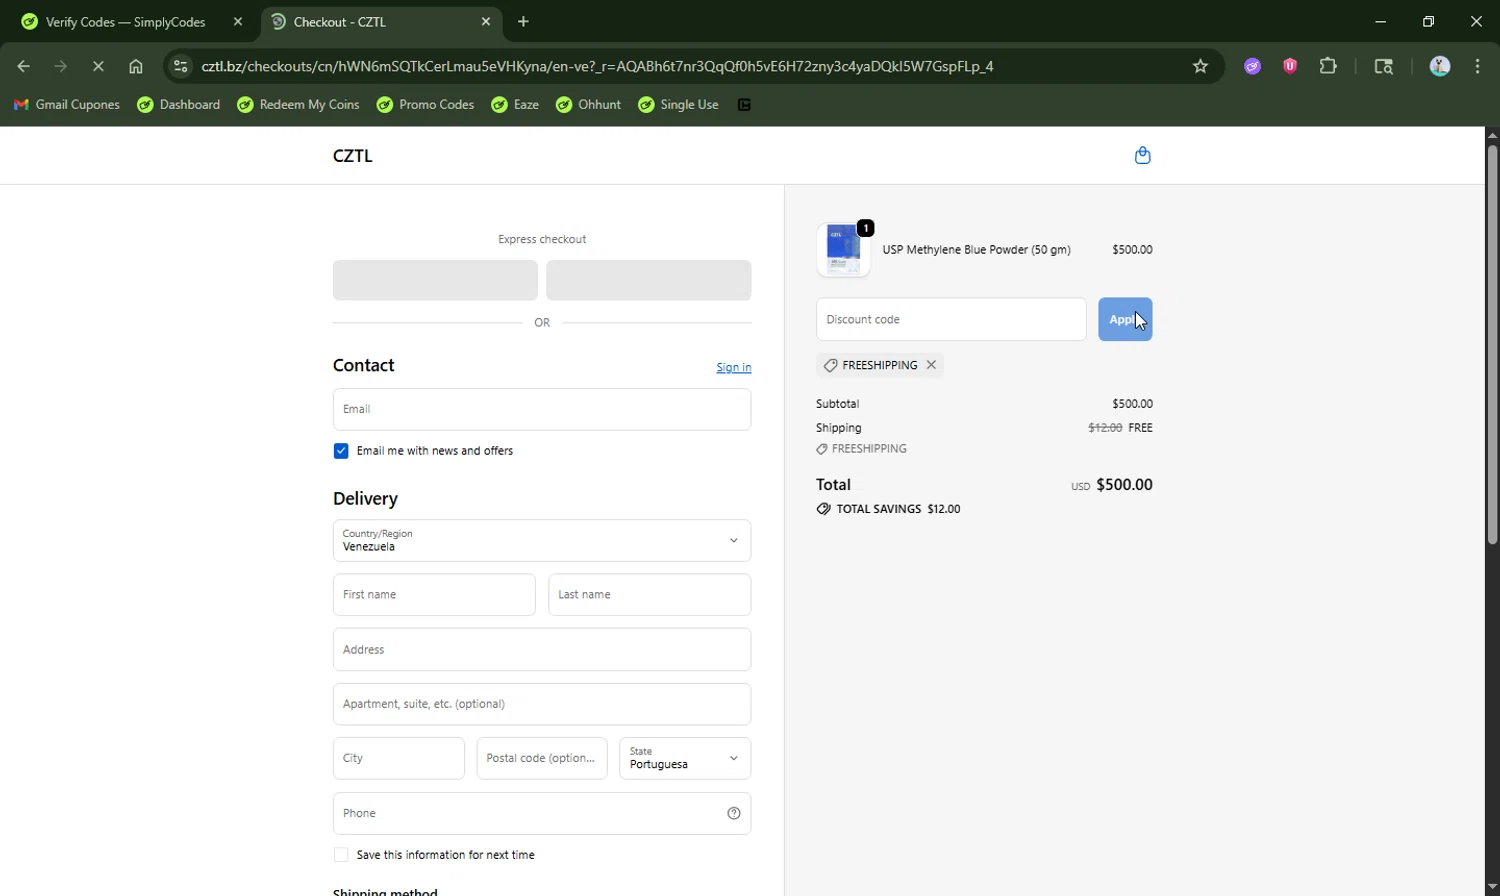This screenshot has width=1500, height=896.
Task: Focus the Discount code field
Action: click(951, 319)
